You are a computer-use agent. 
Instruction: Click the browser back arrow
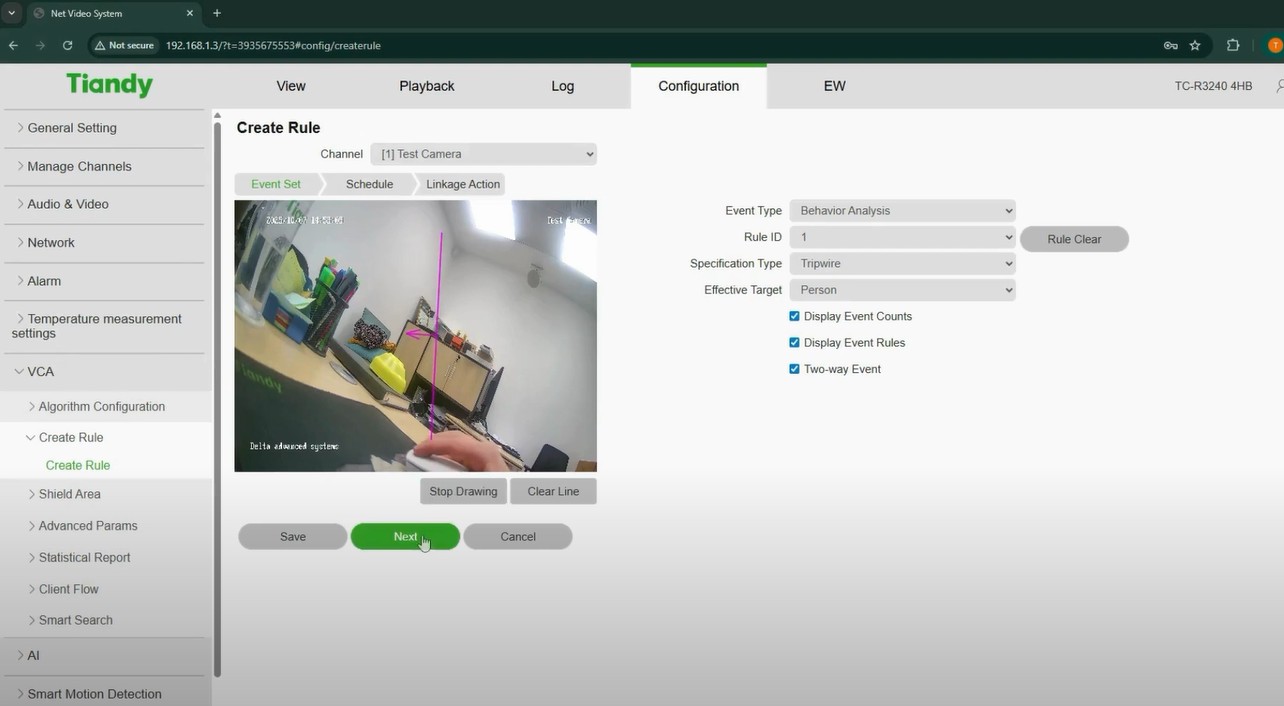coord(12,45)
